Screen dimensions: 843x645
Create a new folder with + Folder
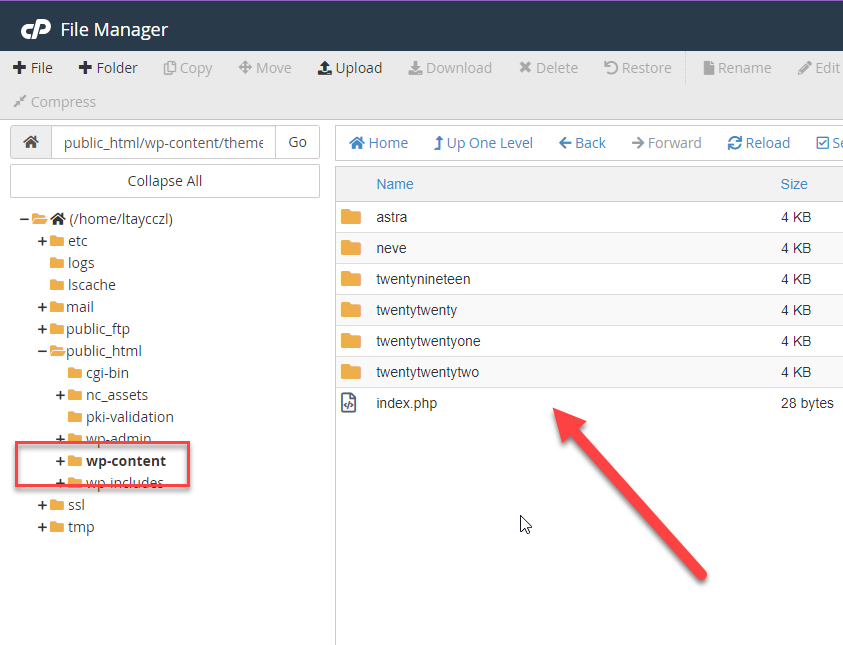[108, 68]
